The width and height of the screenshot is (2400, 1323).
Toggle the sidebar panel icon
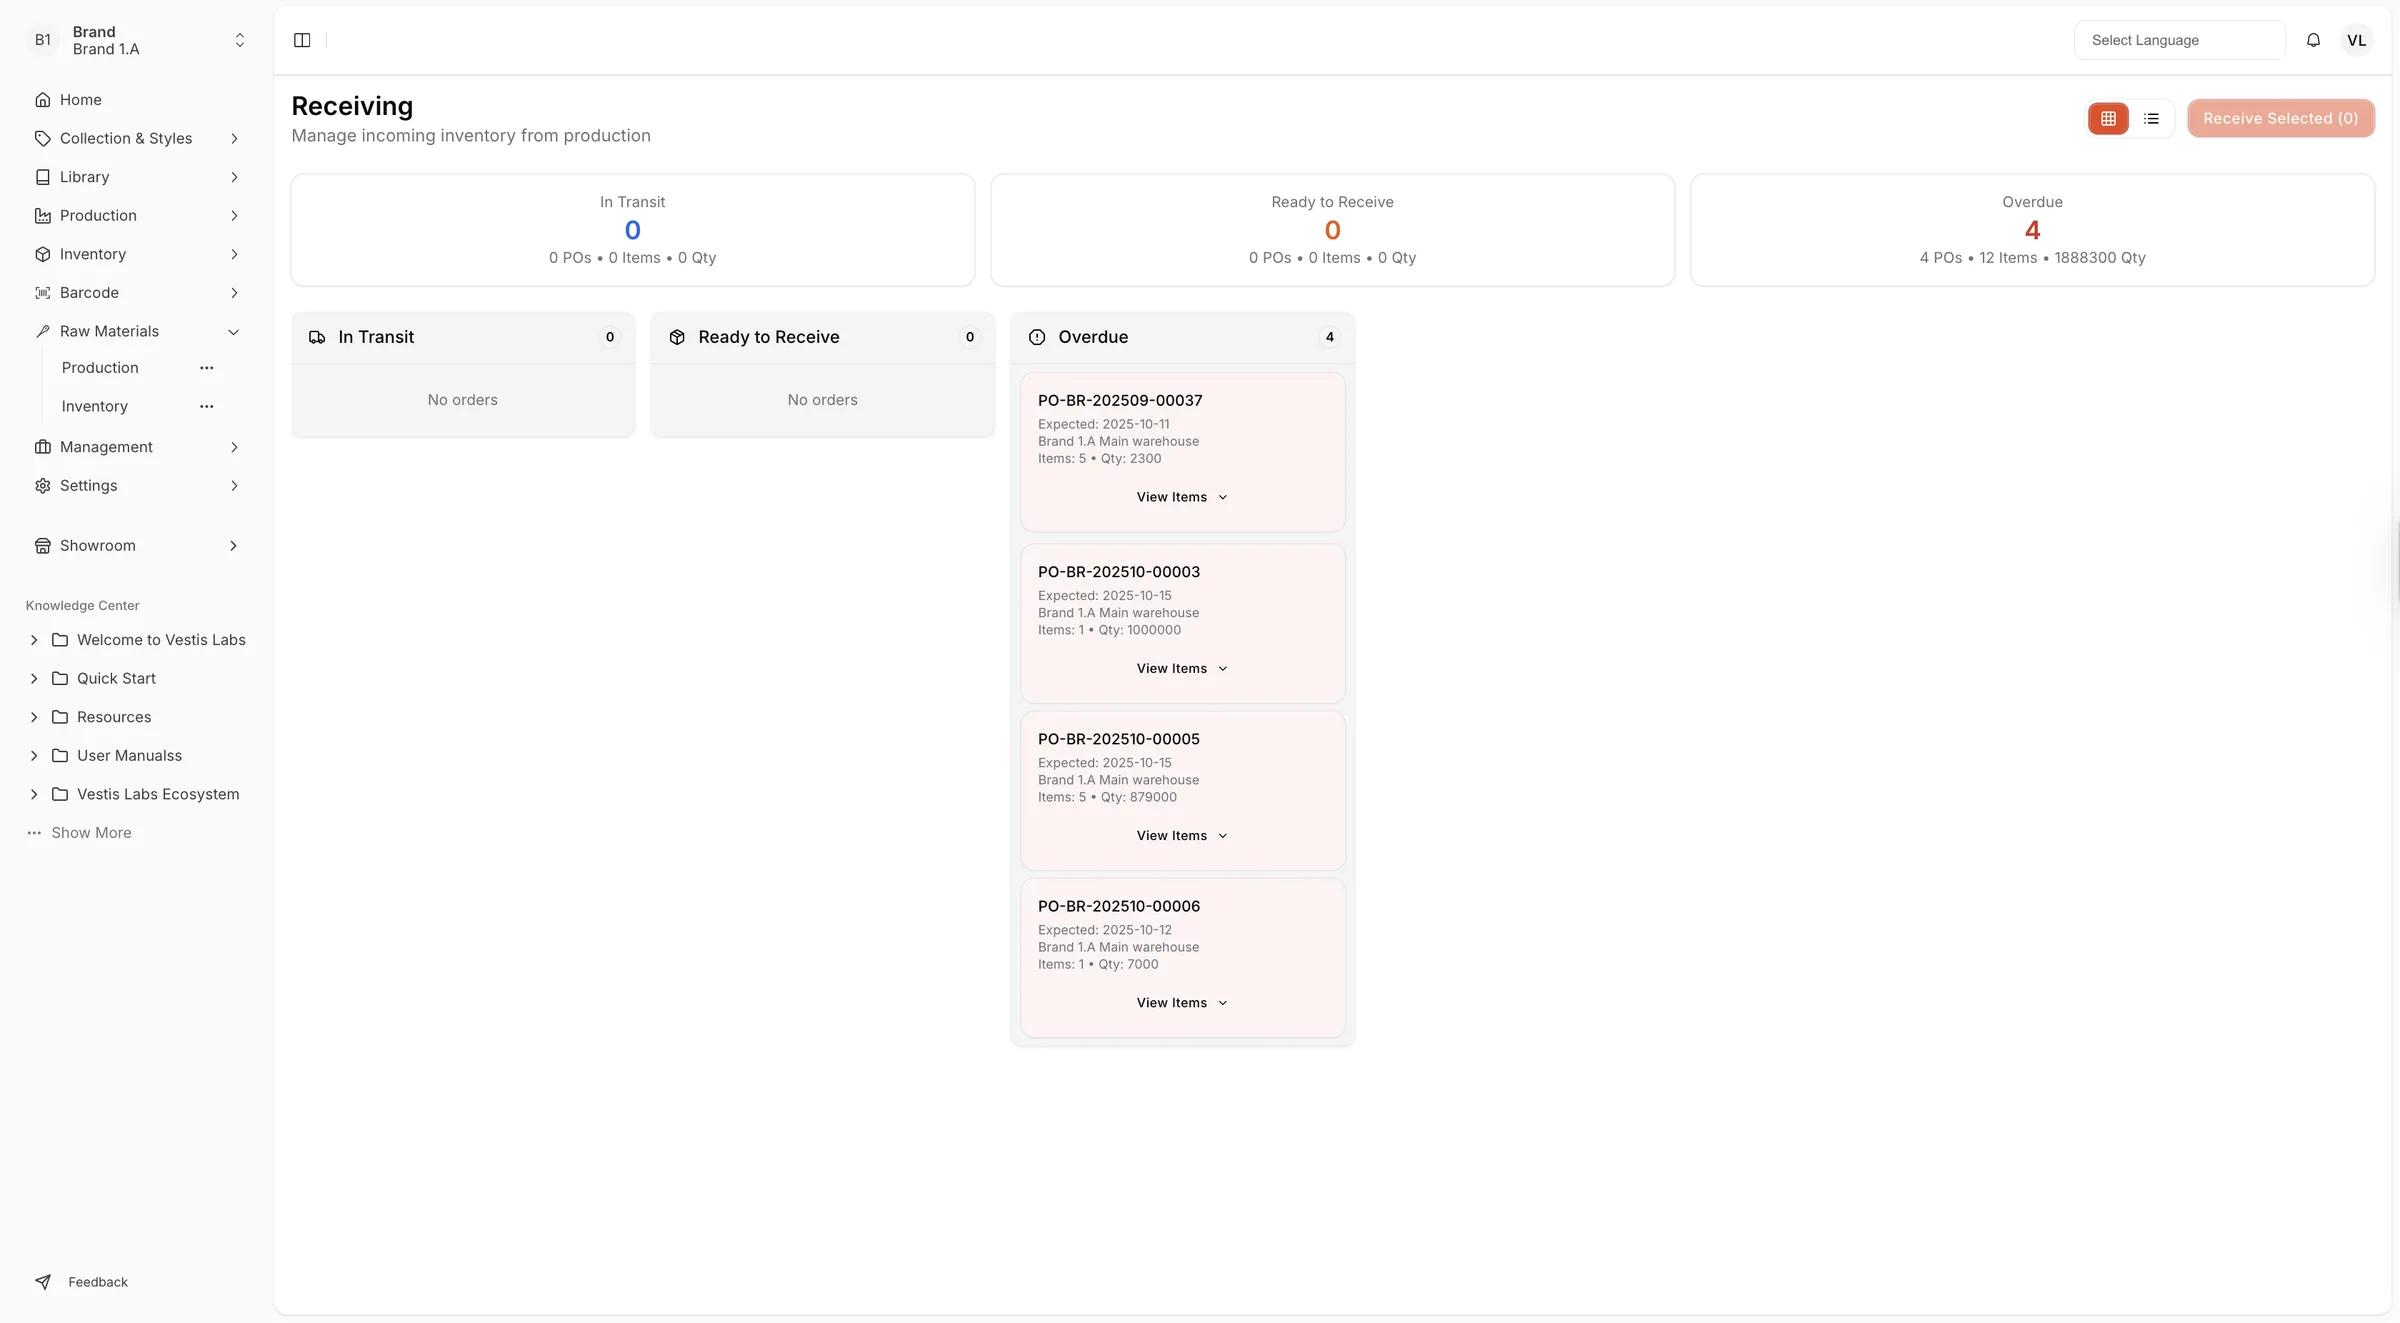click(302, 40)
